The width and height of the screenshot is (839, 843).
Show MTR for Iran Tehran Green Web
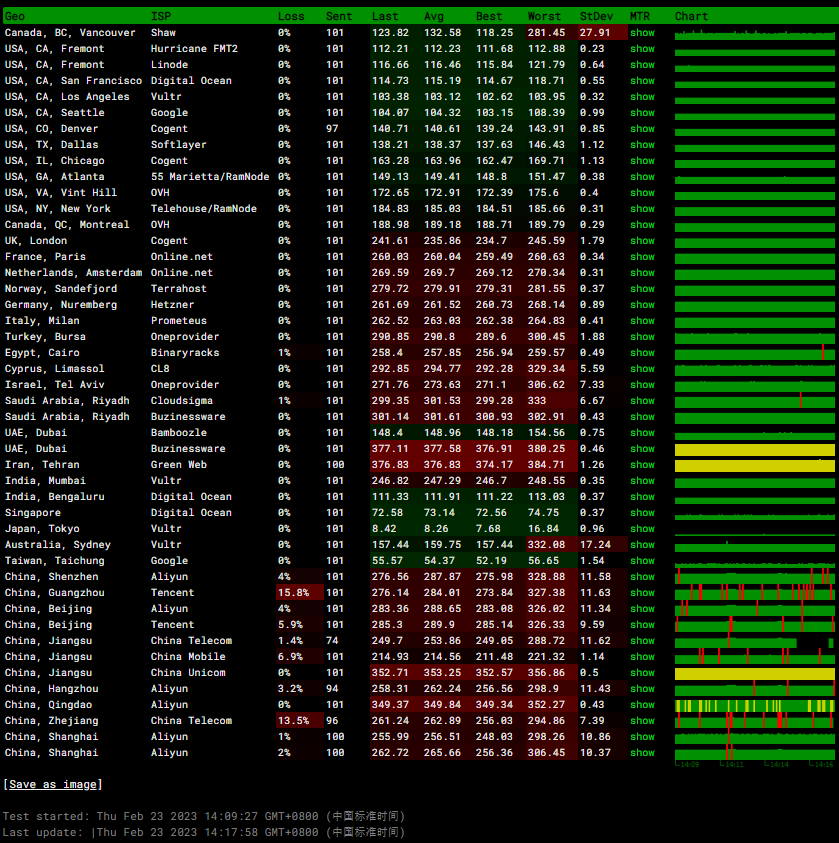click(x=642, y=465)
